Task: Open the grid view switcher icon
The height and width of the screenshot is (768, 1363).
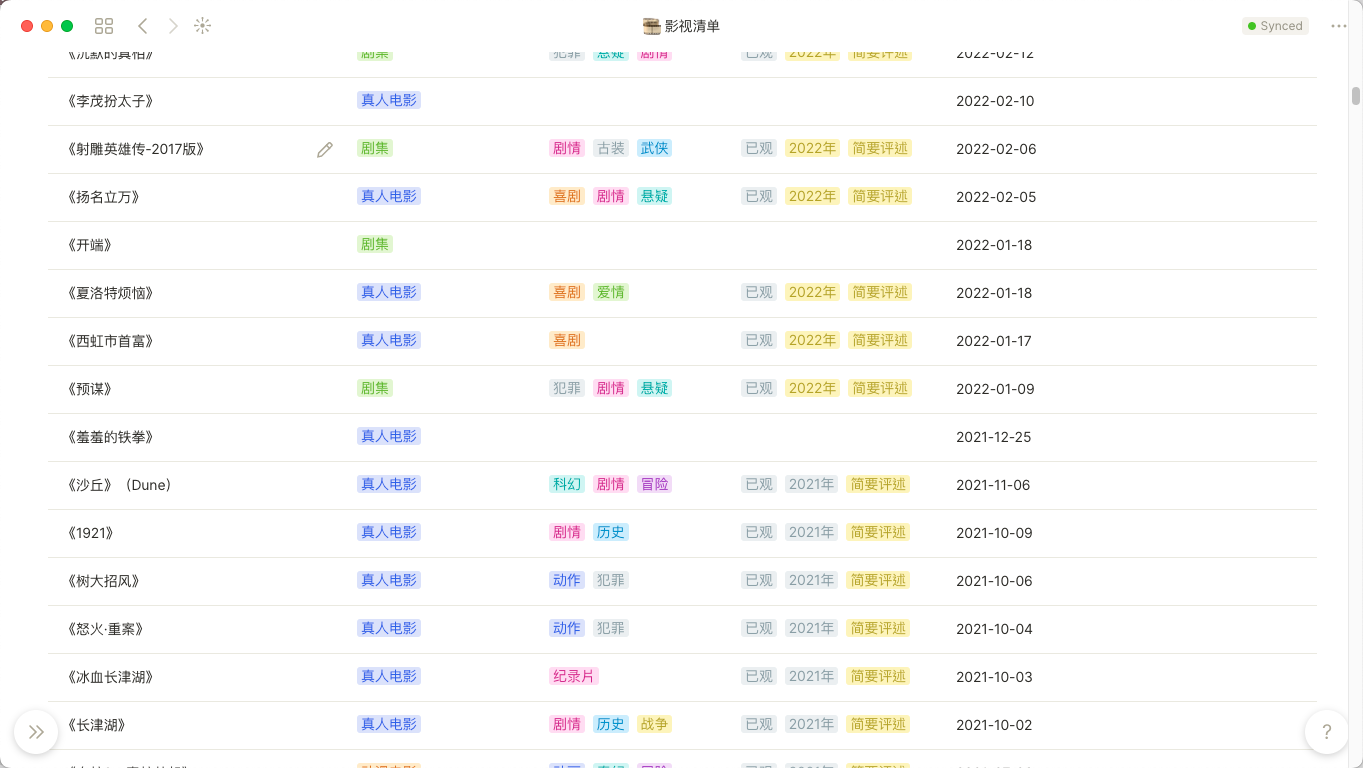Action: [104, 26]
